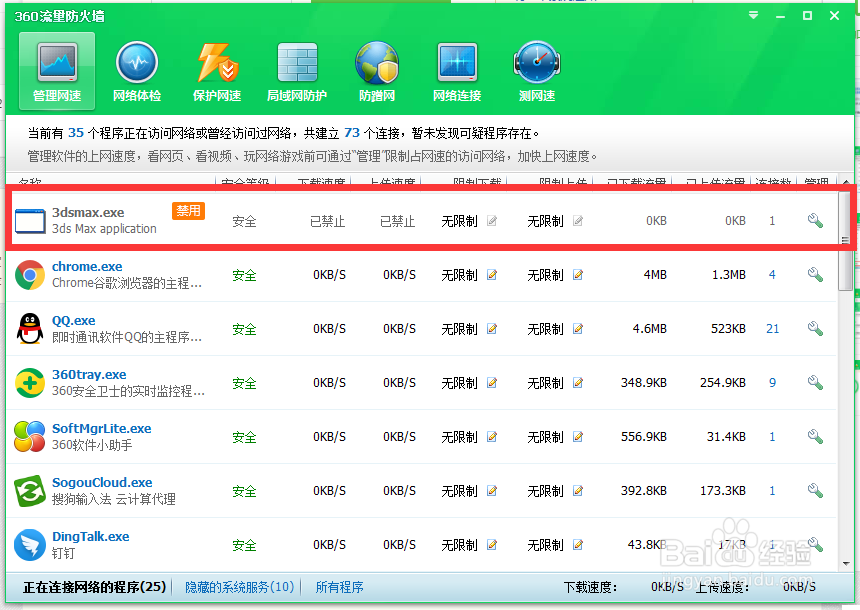Image resolution: width=860 pixels, height=610 pixels.
Task: Click the 安全 rating for chrome.exe
Action: click(244, 275)
